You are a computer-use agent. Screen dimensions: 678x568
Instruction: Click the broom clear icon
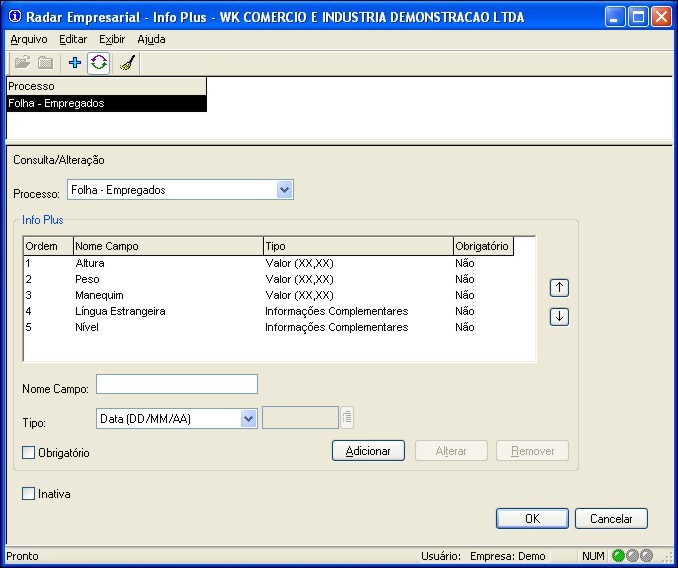point(127,63)
